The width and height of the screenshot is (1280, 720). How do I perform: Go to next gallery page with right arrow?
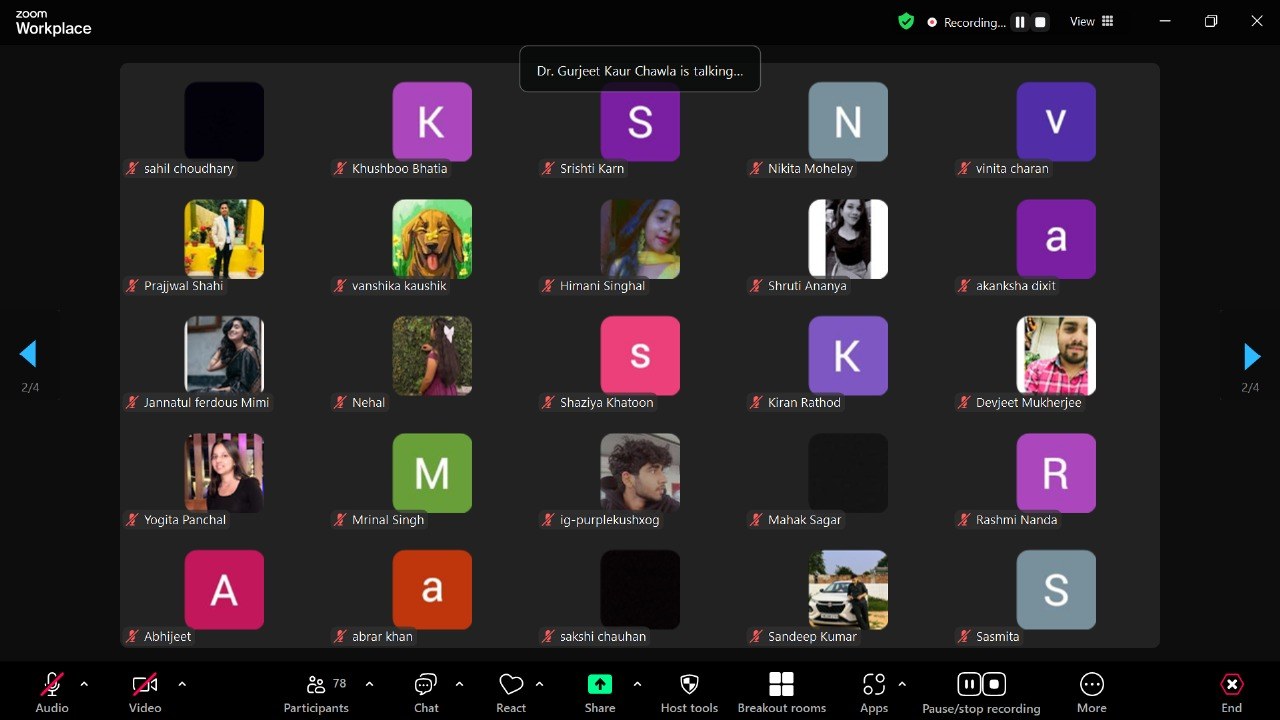point(1251,356)
